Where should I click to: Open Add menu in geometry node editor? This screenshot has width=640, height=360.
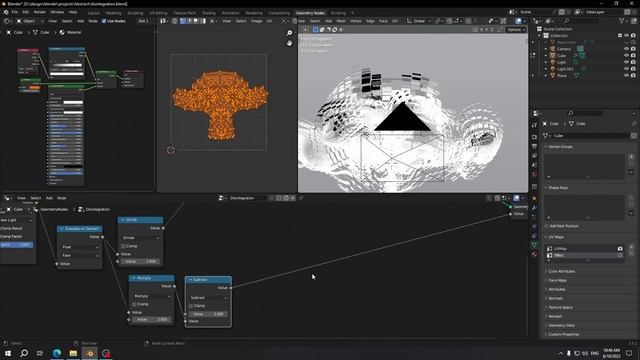point(49,198)
